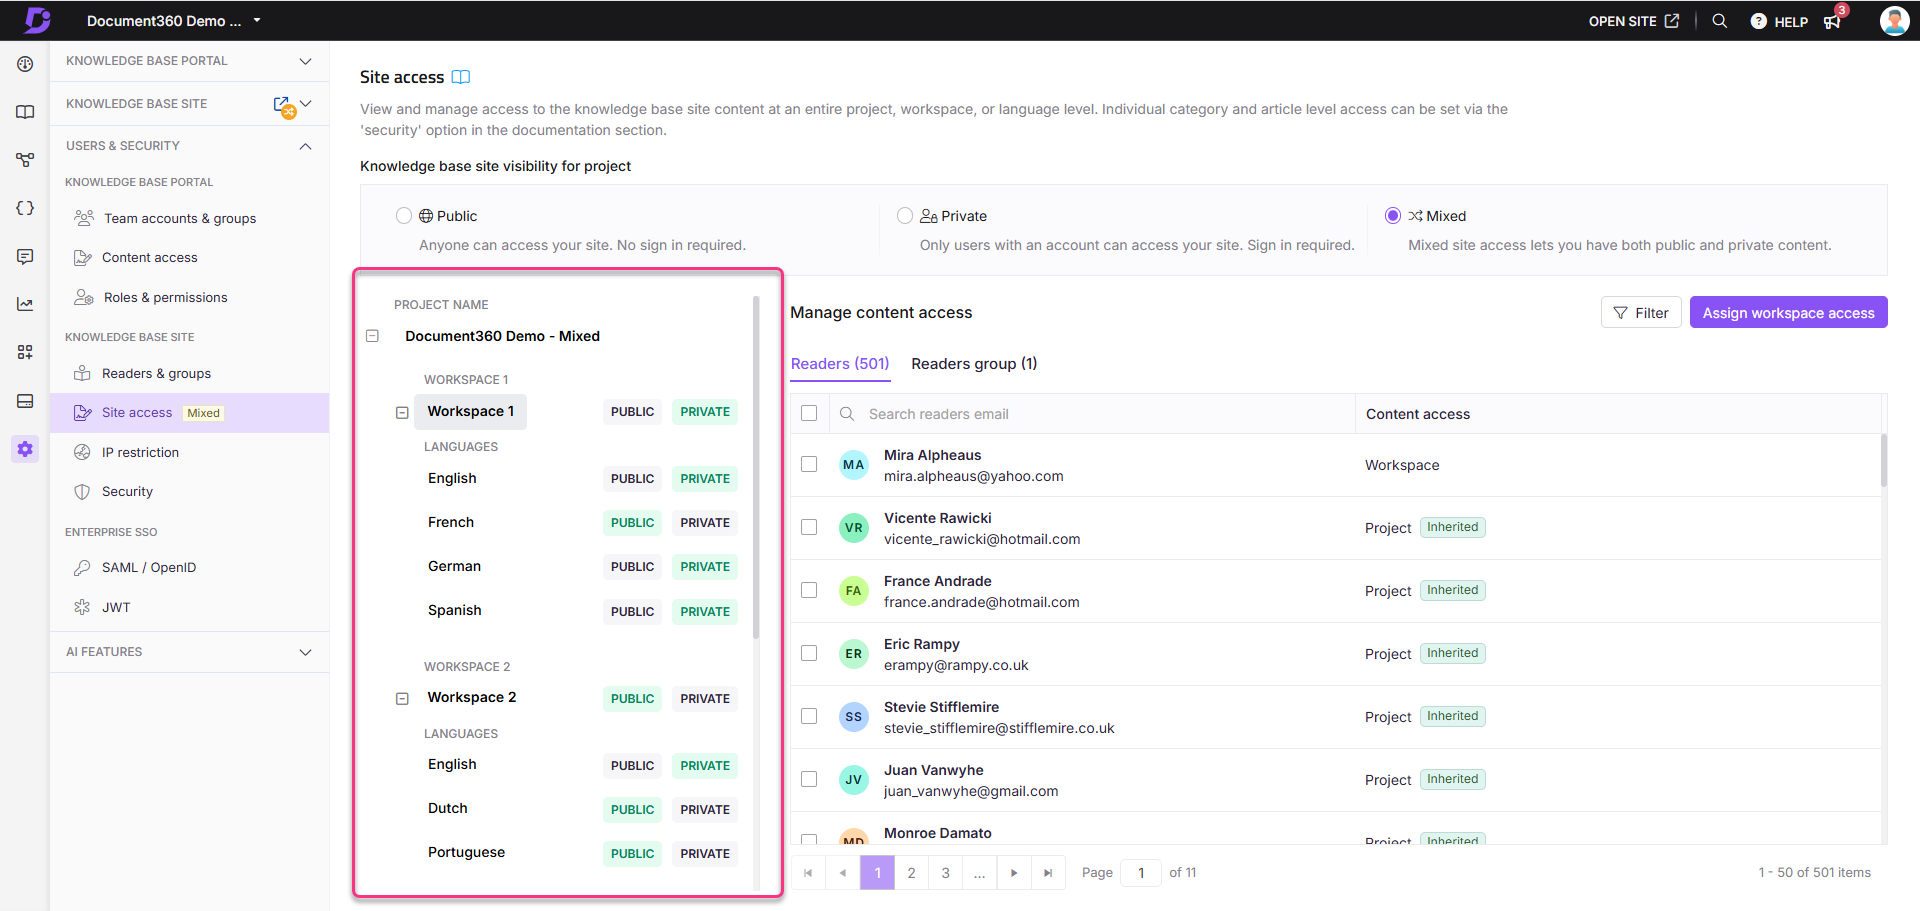
Task: Click the Filter button
Action: point(1640,313)
